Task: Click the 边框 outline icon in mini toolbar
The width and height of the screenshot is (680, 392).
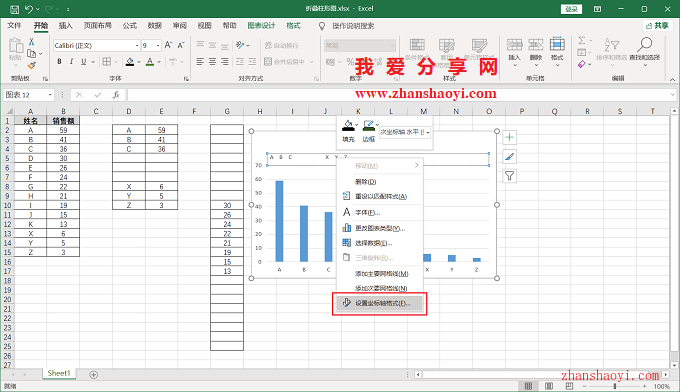Action: tap(369, 126)
